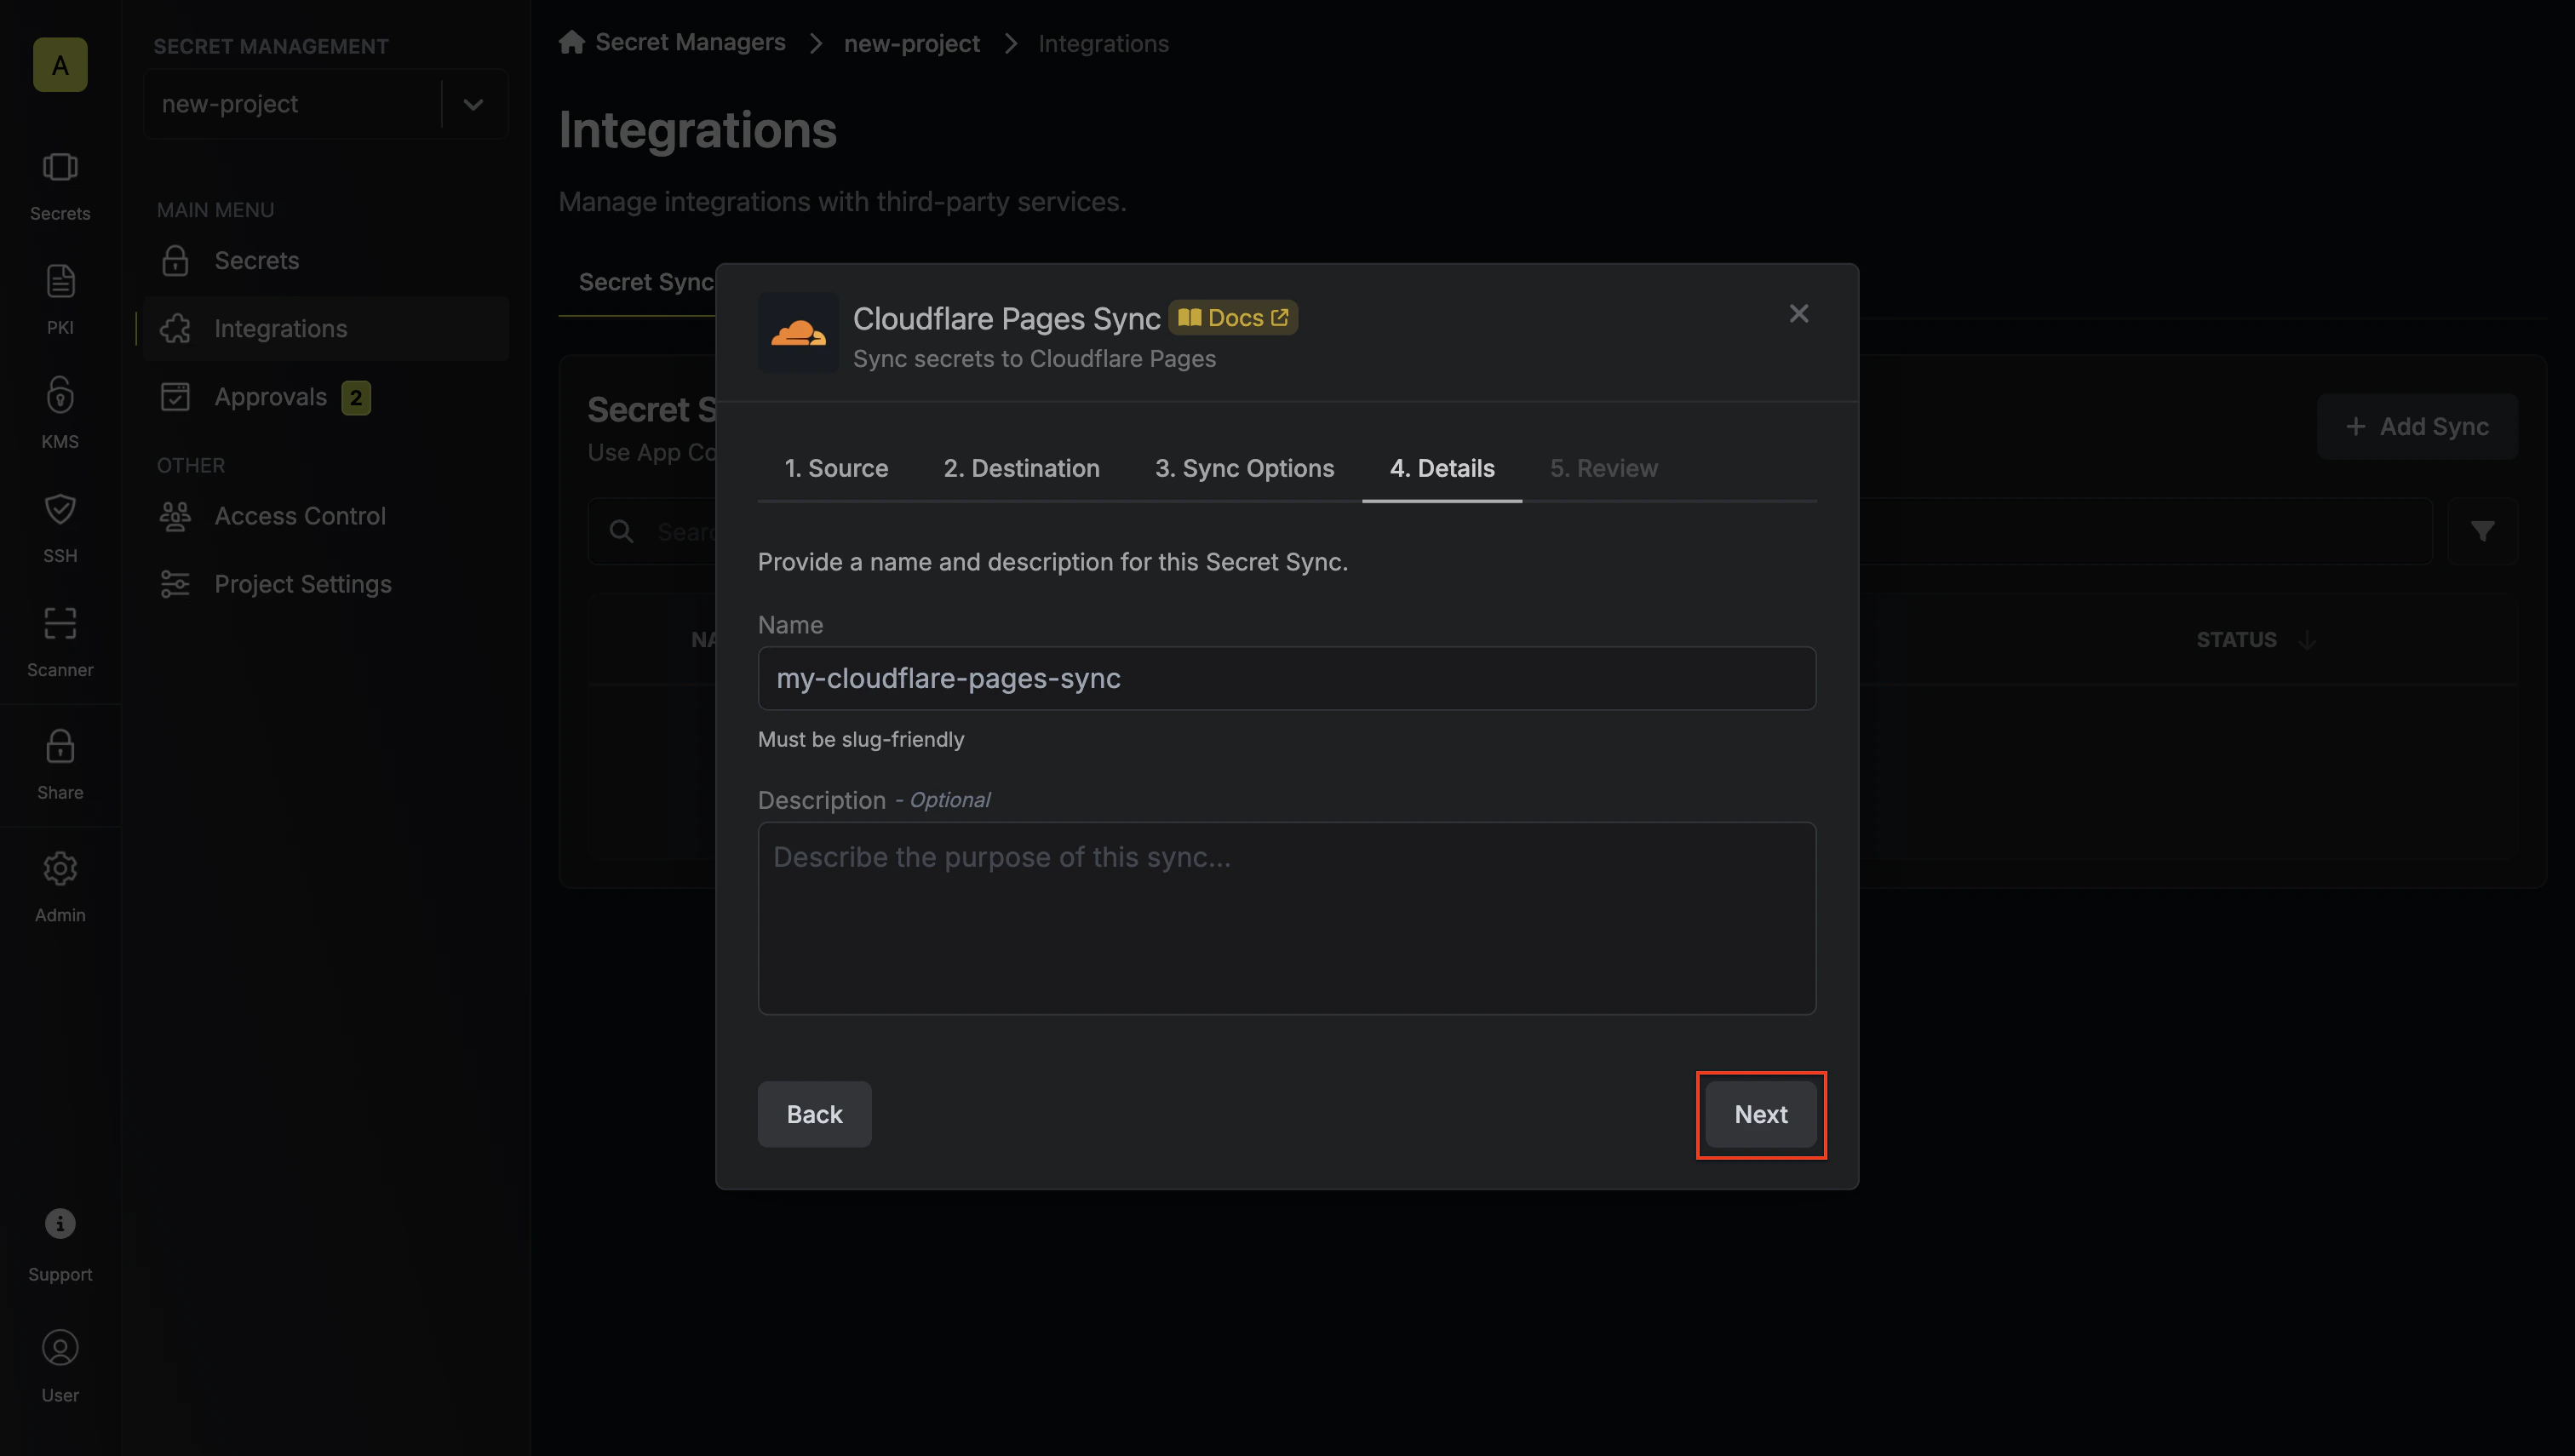The width and height of the screenshot is (2575, 1456).
Task: Click the organization avatar A
Action: click(x=60, y=65)
